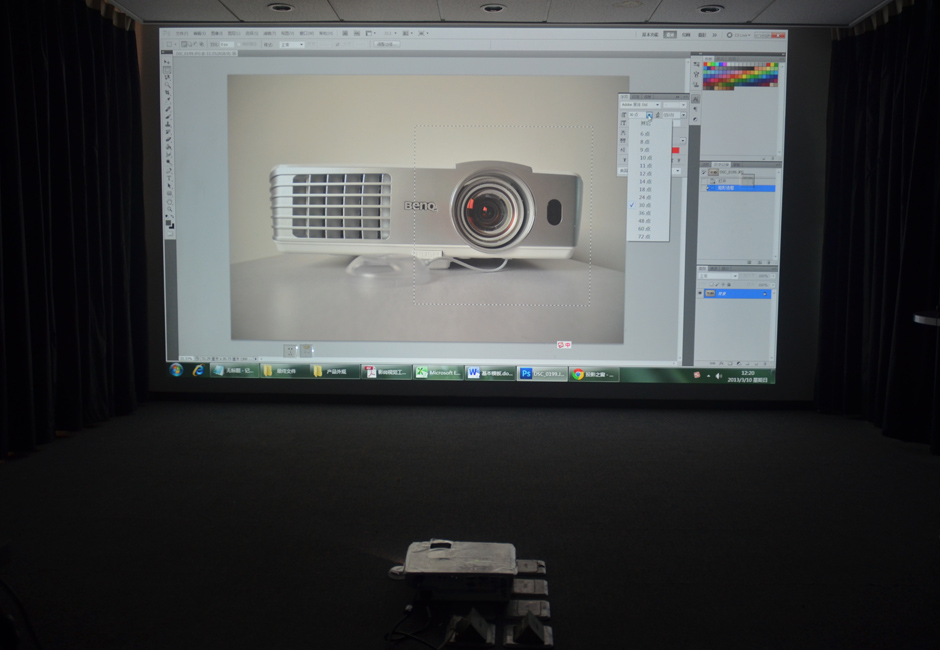Open the Microsoft Excel taskbar button
Image resolution: width=940 pixels, height=650 pixels.
(438, 372)
